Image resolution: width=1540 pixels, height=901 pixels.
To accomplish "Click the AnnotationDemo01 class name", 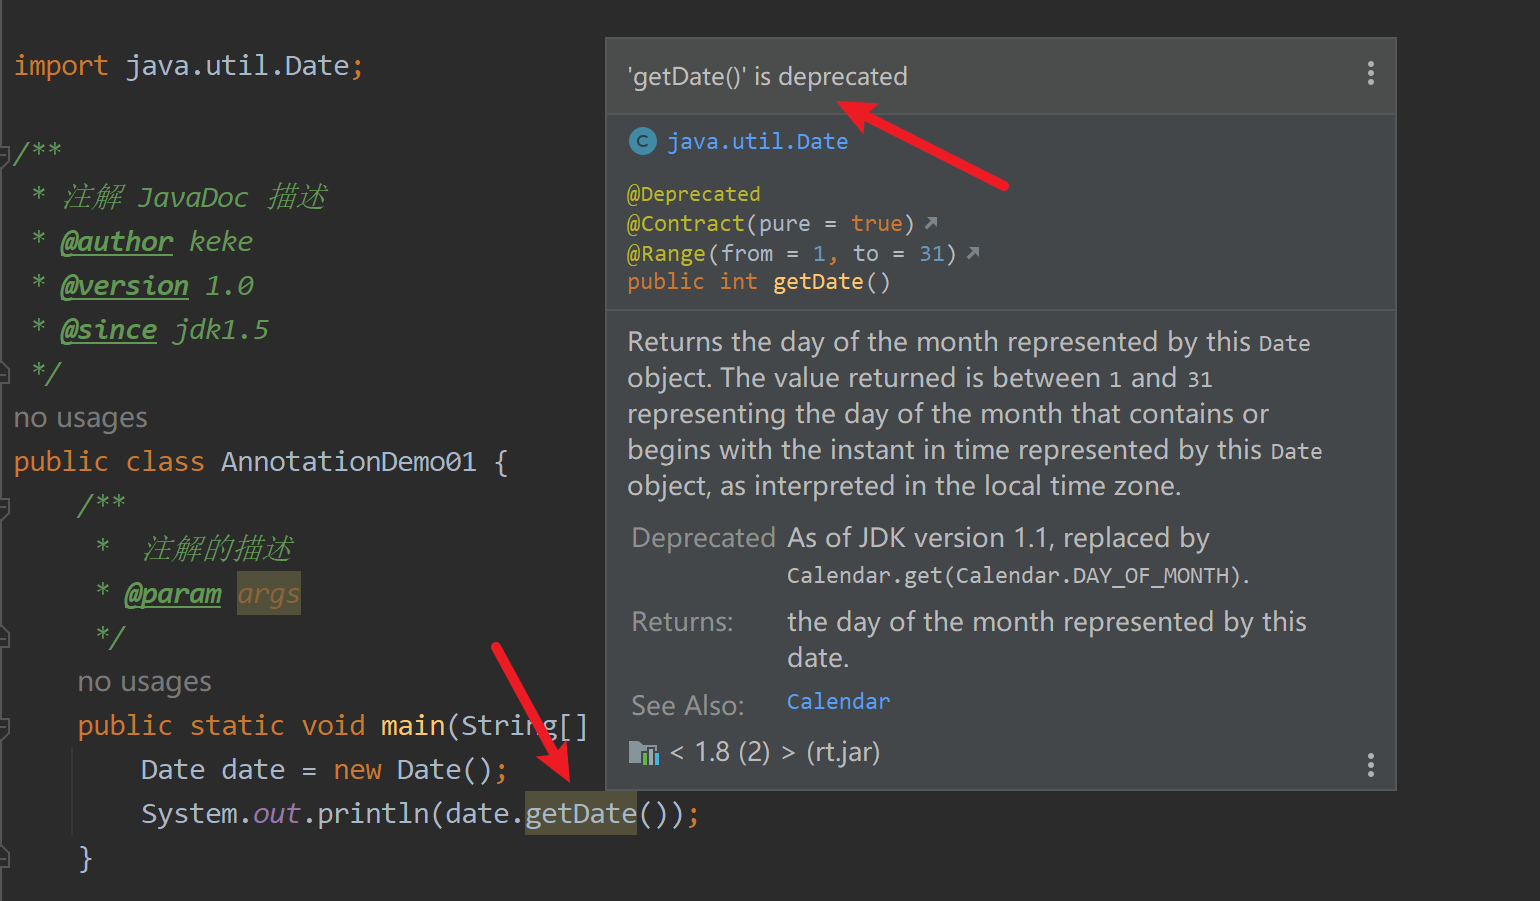I will (348, 462).
